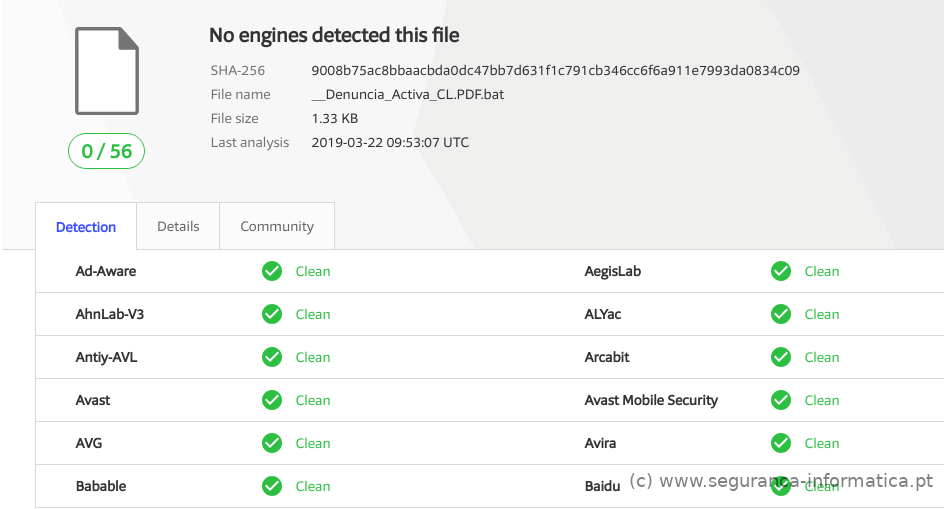The image size is (944, 509).
Task: Click green checkmark icon for AegisLab
Action: [x=781, y=271]
